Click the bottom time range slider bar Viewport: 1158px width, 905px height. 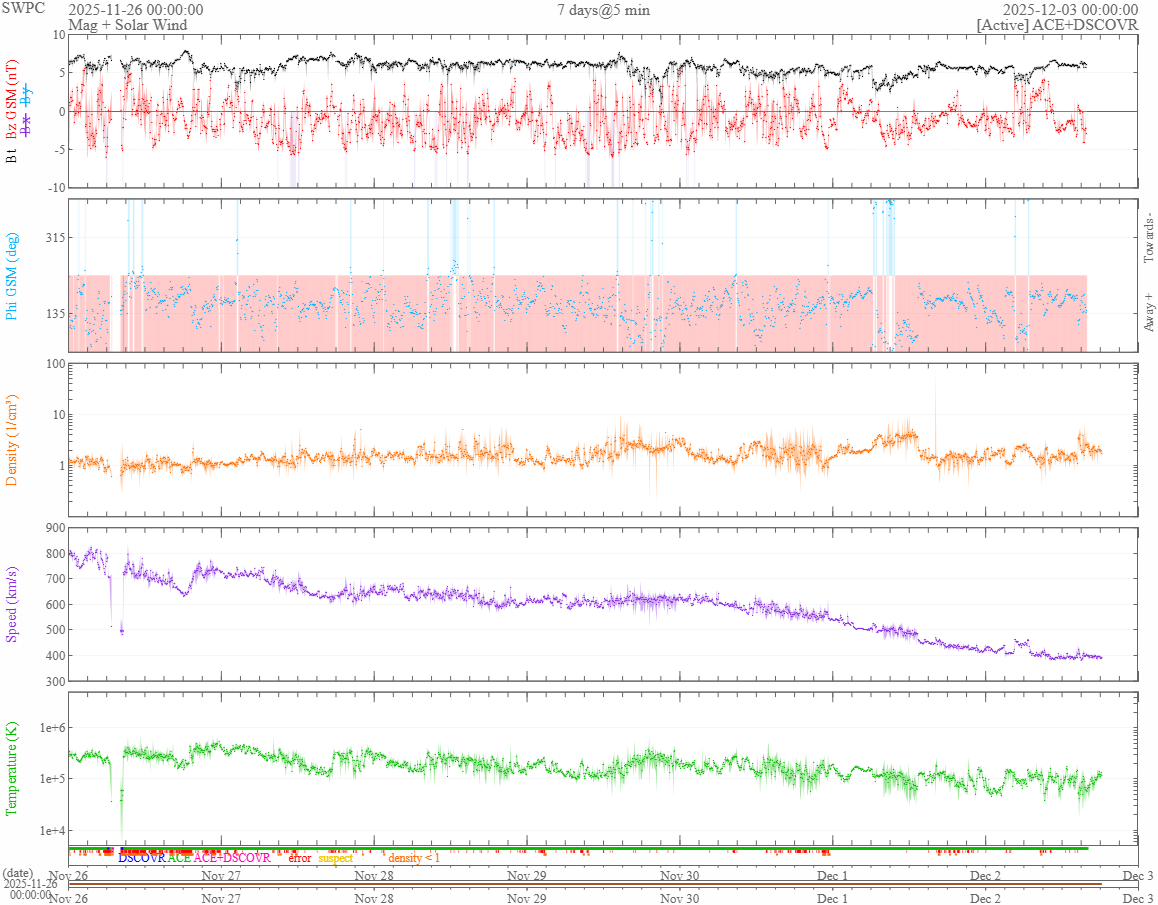coord(585,883)
